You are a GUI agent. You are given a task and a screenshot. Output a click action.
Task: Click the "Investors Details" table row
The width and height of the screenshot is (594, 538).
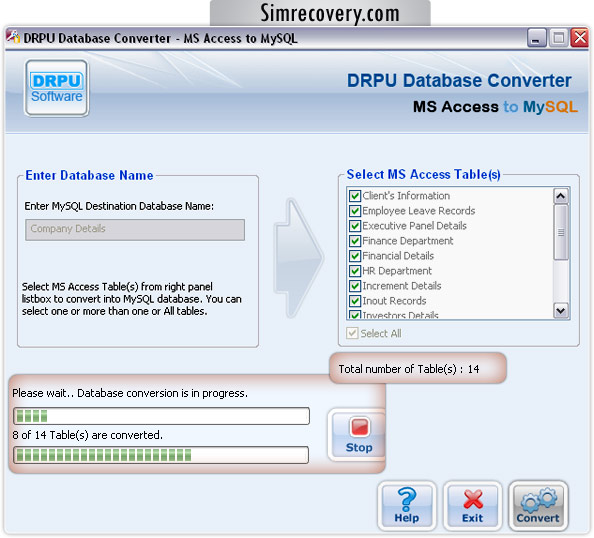click(400, 315)
